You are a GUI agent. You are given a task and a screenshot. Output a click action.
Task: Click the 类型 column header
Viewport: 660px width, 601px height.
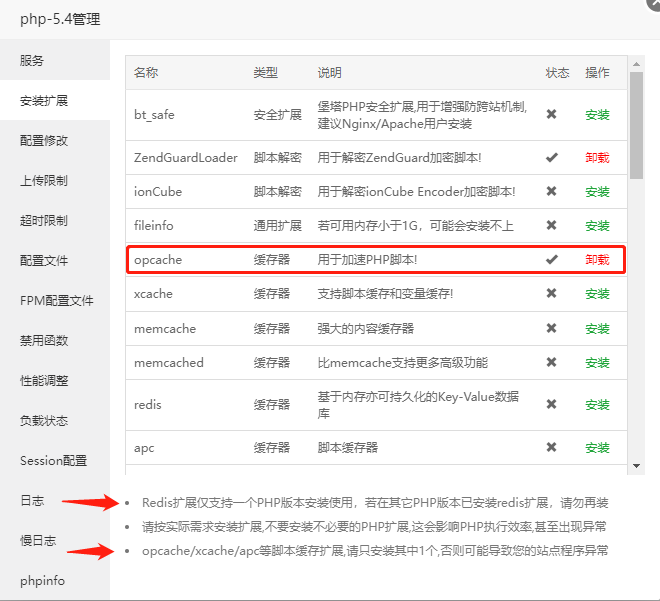(266, 72)
